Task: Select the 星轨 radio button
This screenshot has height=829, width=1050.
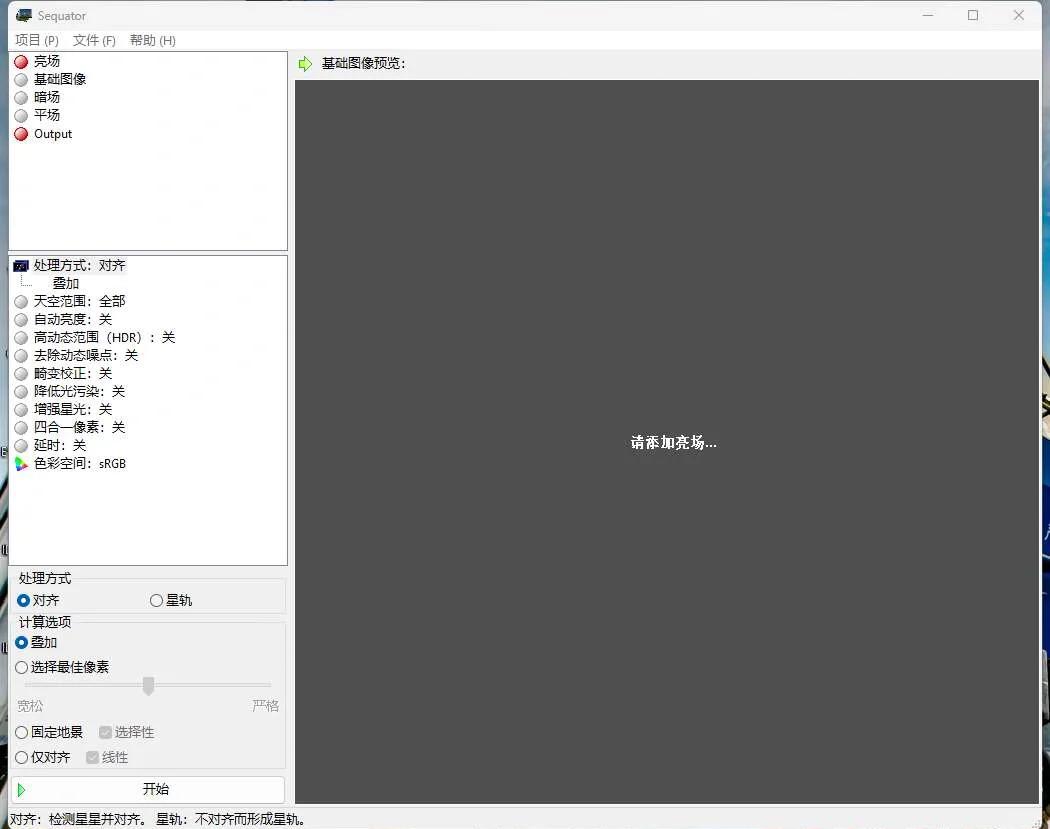Action: pyautogui.click(x=156, y=601)
